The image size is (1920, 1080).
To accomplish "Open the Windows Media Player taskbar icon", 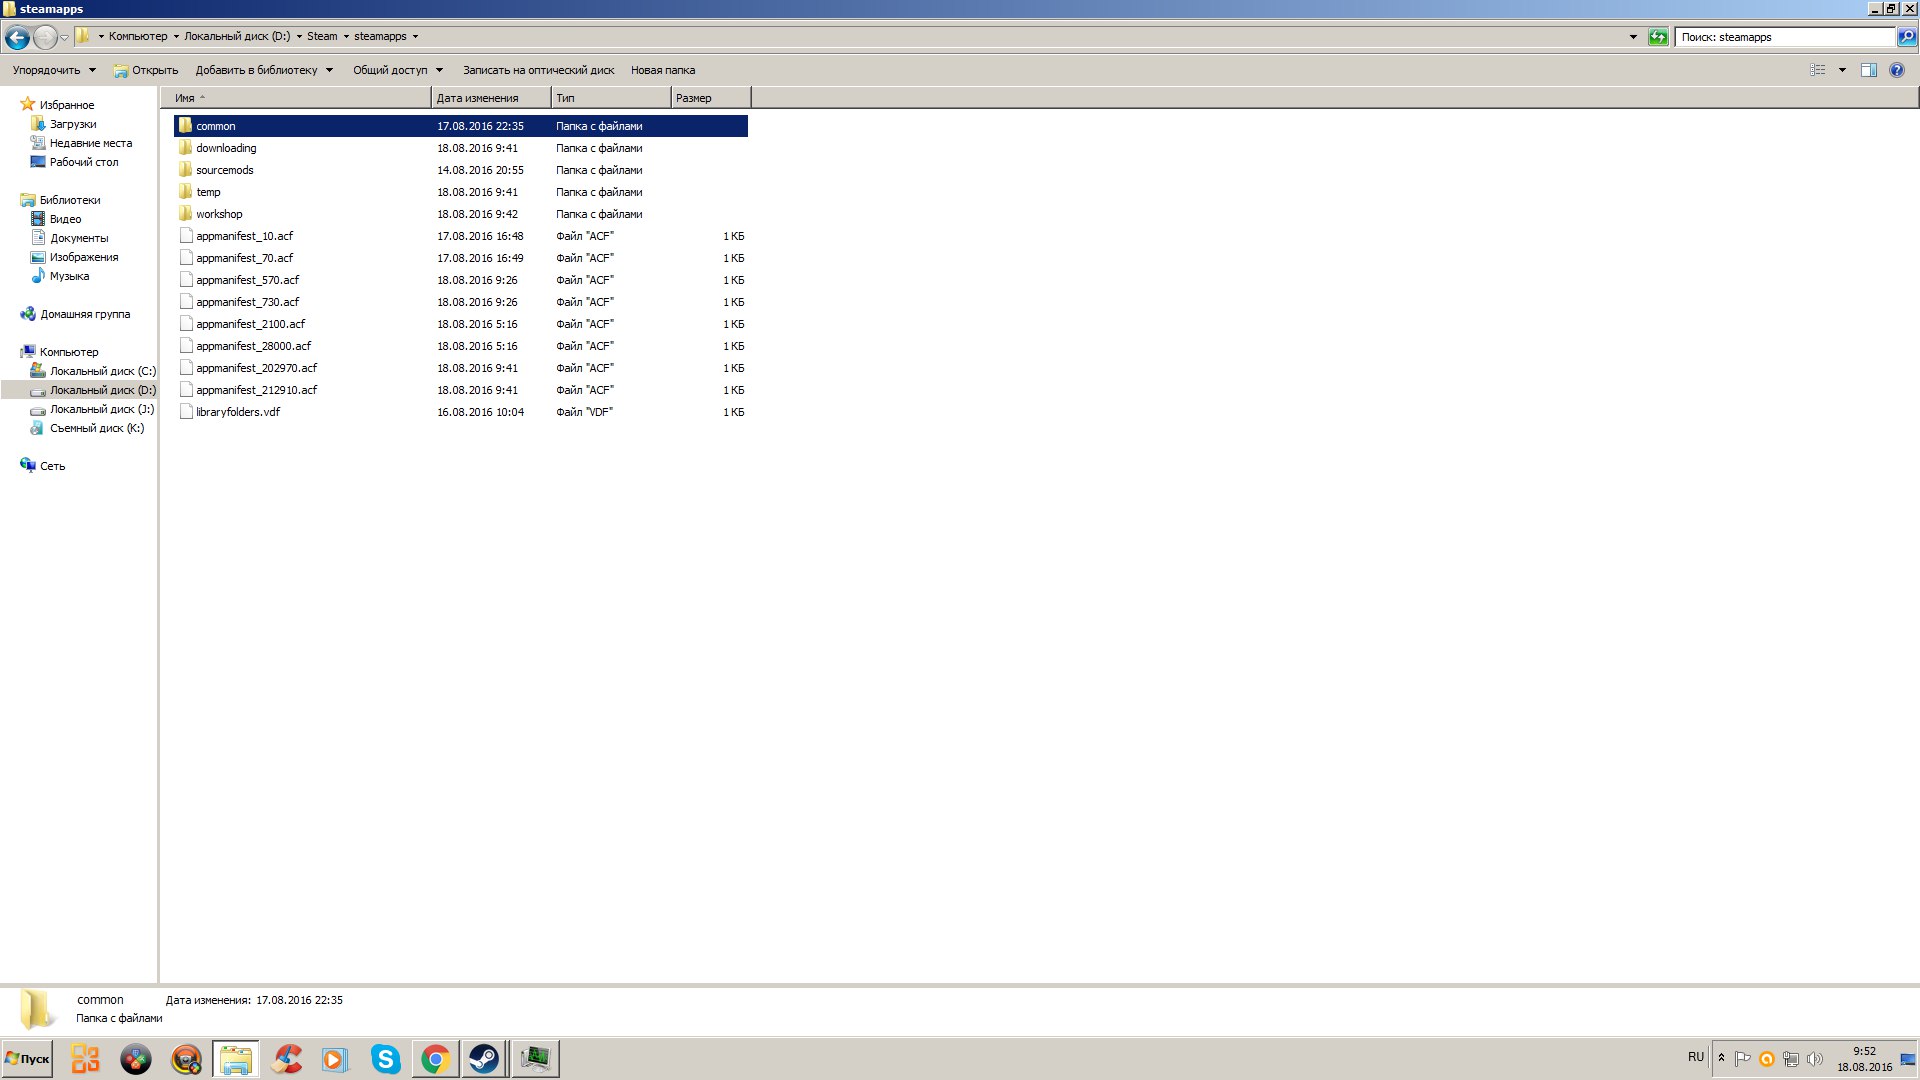I will [336, 1059].
